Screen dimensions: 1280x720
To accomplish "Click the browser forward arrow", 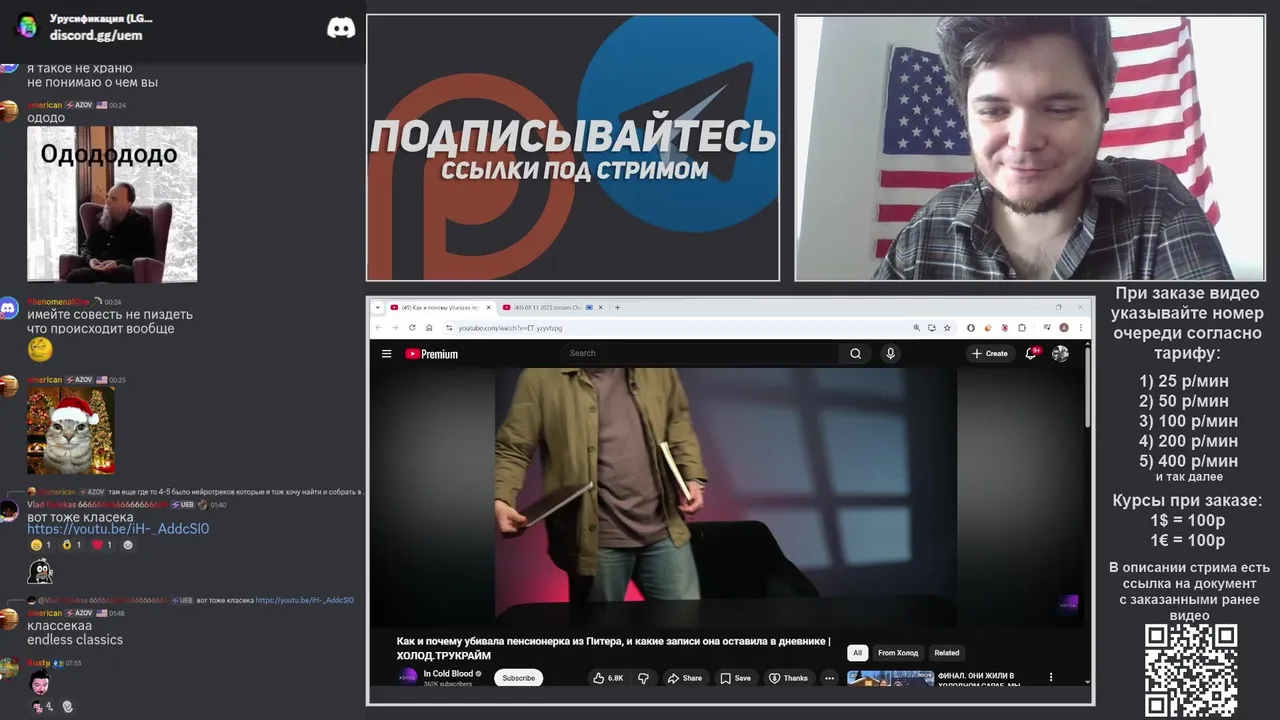I will 395,328.
